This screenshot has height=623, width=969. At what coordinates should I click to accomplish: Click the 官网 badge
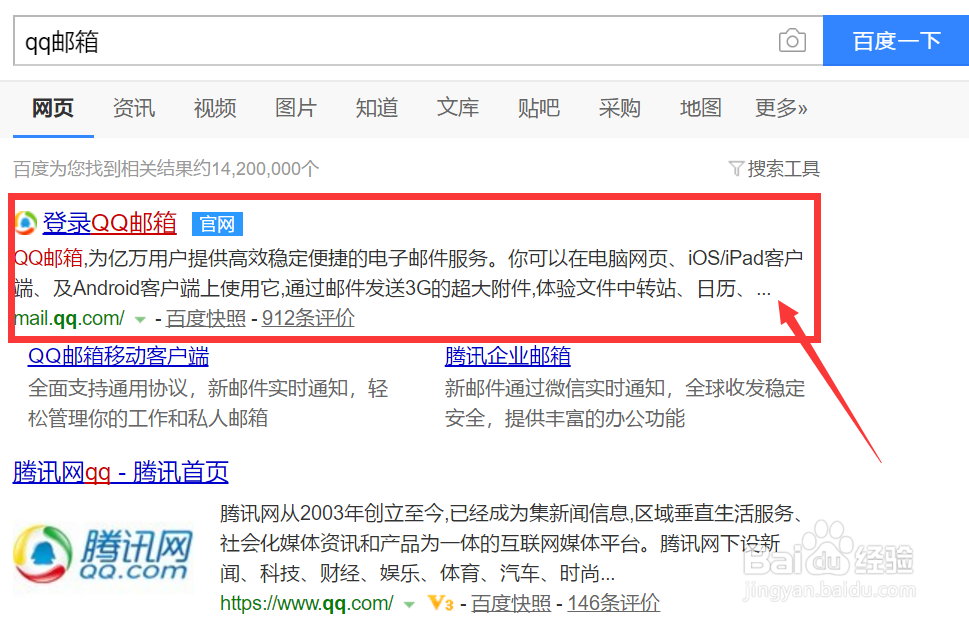218,224
